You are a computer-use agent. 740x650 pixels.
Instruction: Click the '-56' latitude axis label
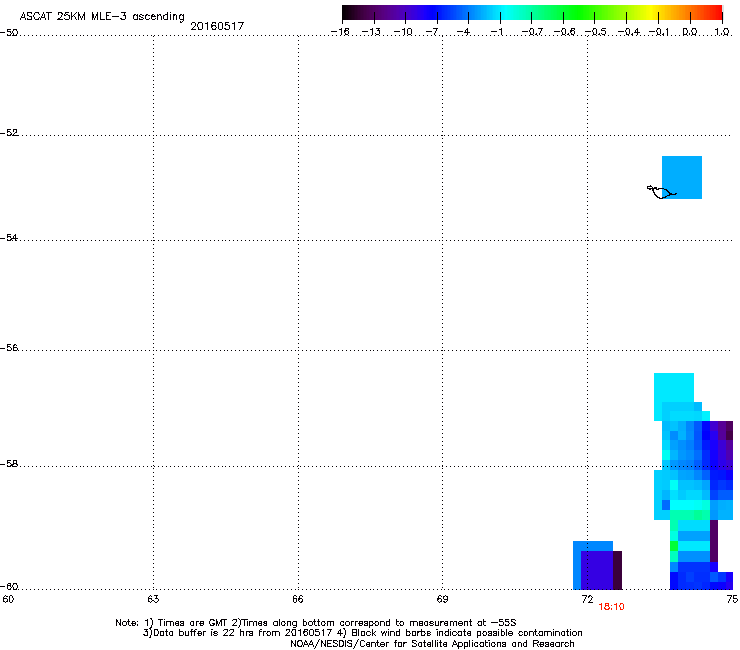(x=9, y=347)
